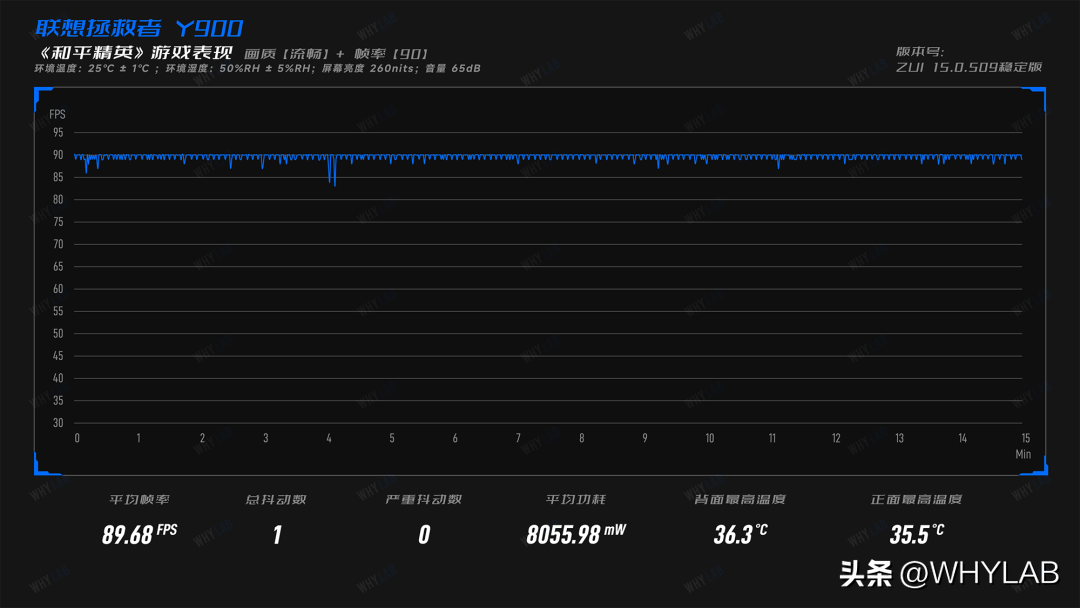The width and height of the screenshot is (1080, 608).
Task: Click the 正面最高温度 stat label
Action: point(916,499)
